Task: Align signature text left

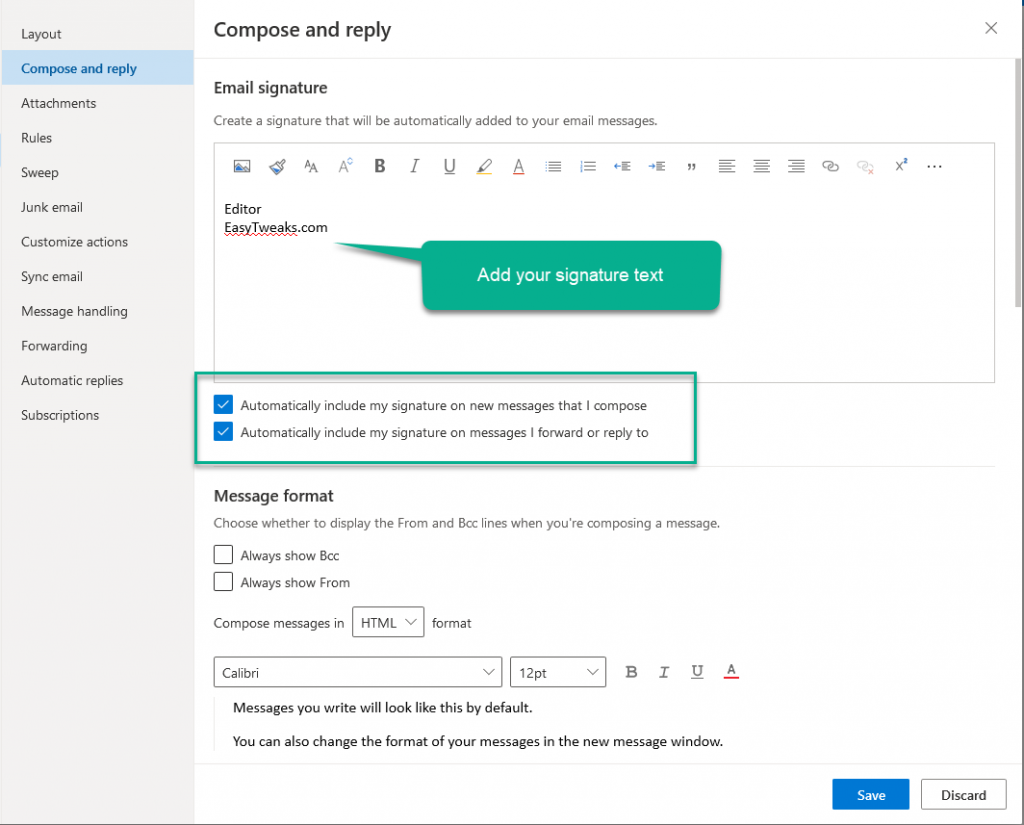Action: (726, 167)
